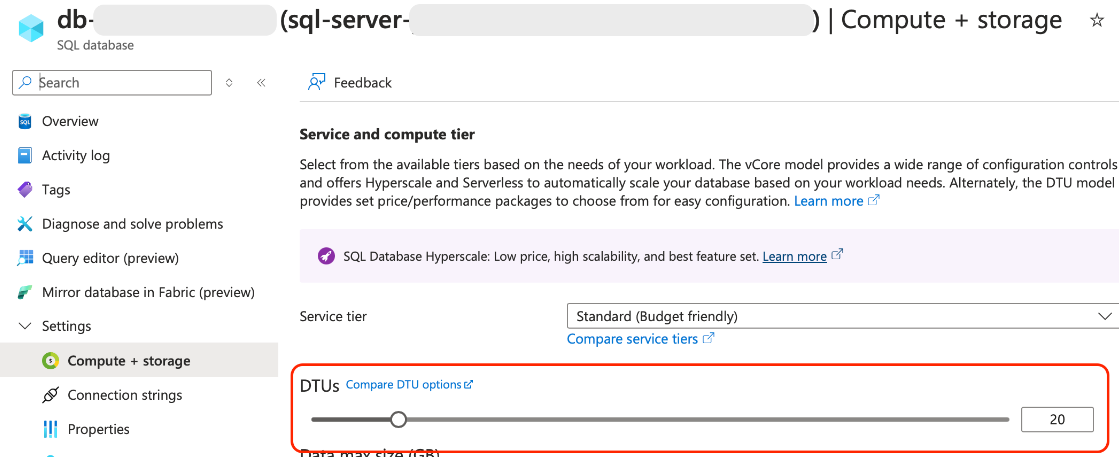This screenshot has width=1119, height=457.
Task: Open Compare DTU options link
Action: tap(409, 384)
